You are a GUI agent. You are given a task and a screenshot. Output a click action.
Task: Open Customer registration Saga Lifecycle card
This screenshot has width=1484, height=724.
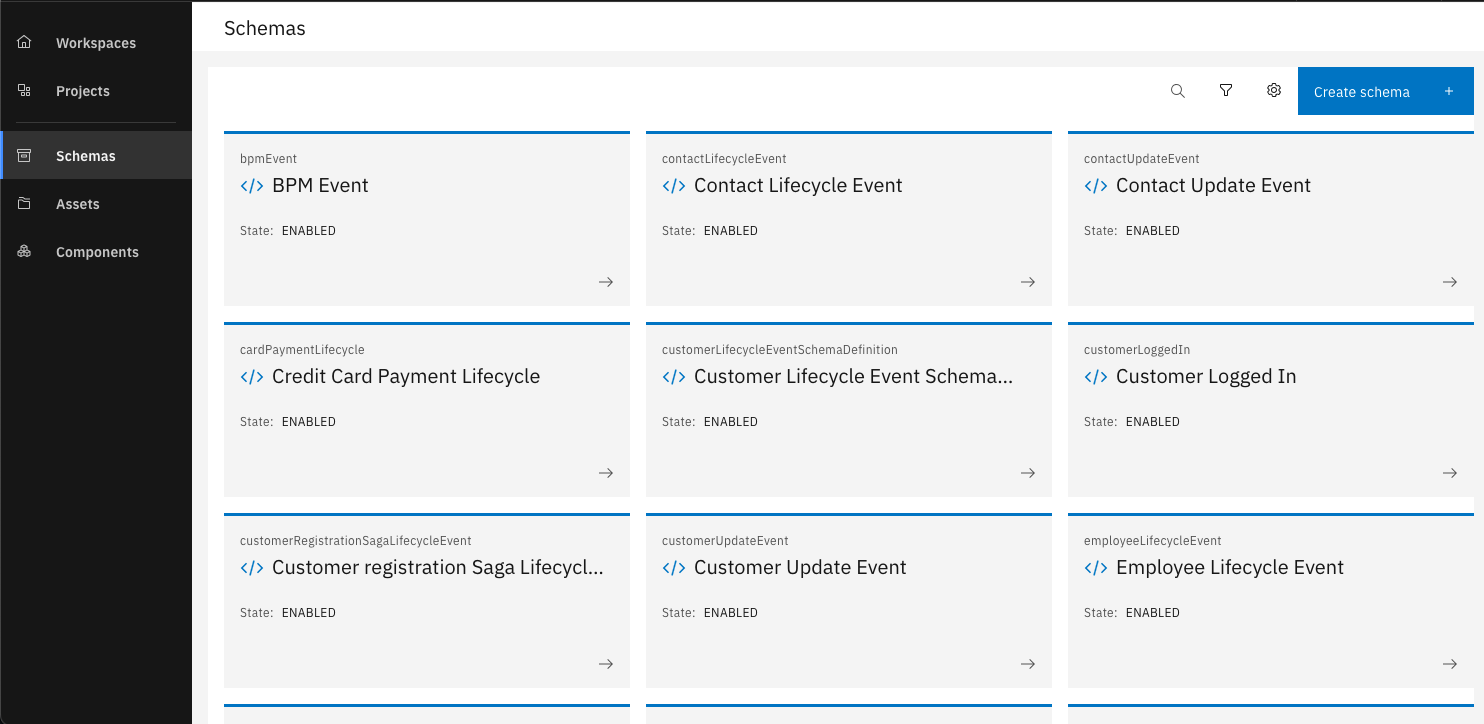pyautogui.click(x=426, y=601)
